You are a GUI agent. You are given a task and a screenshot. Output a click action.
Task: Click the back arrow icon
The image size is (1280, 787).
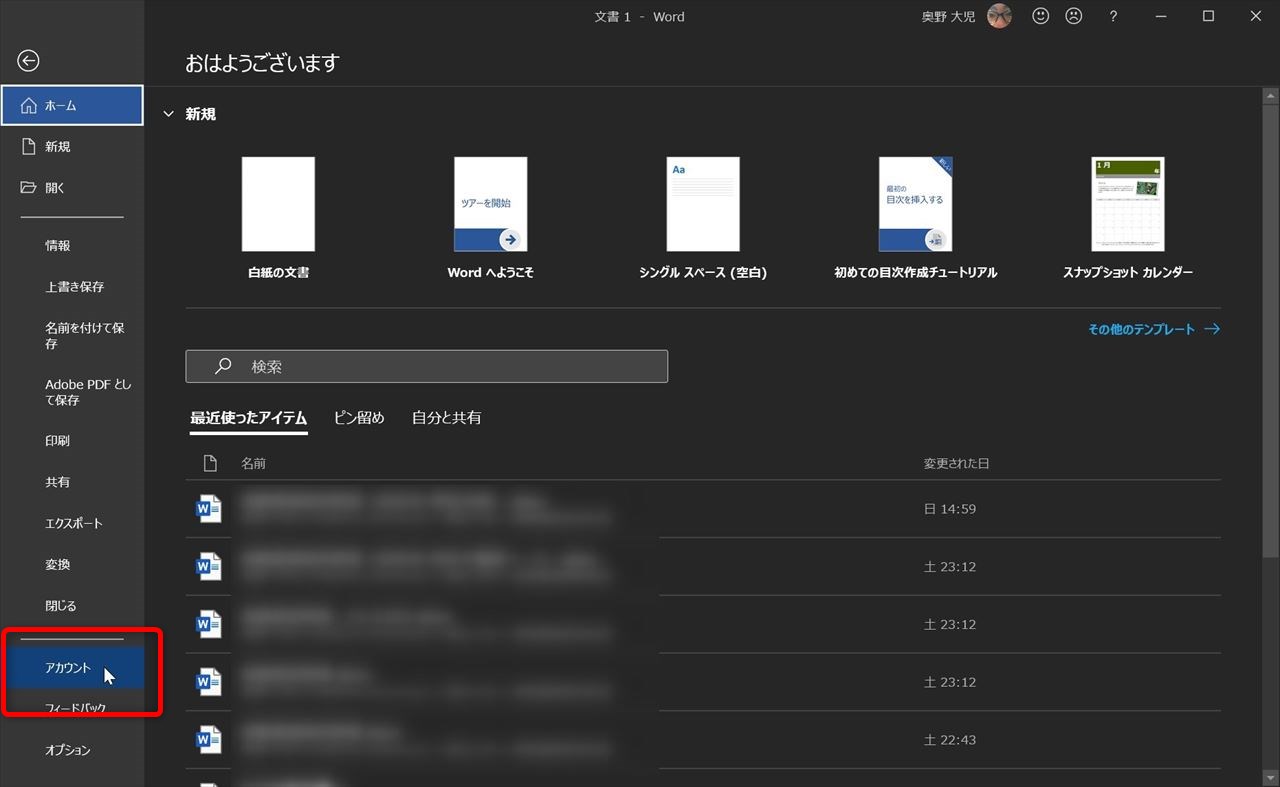click(28, 61)
